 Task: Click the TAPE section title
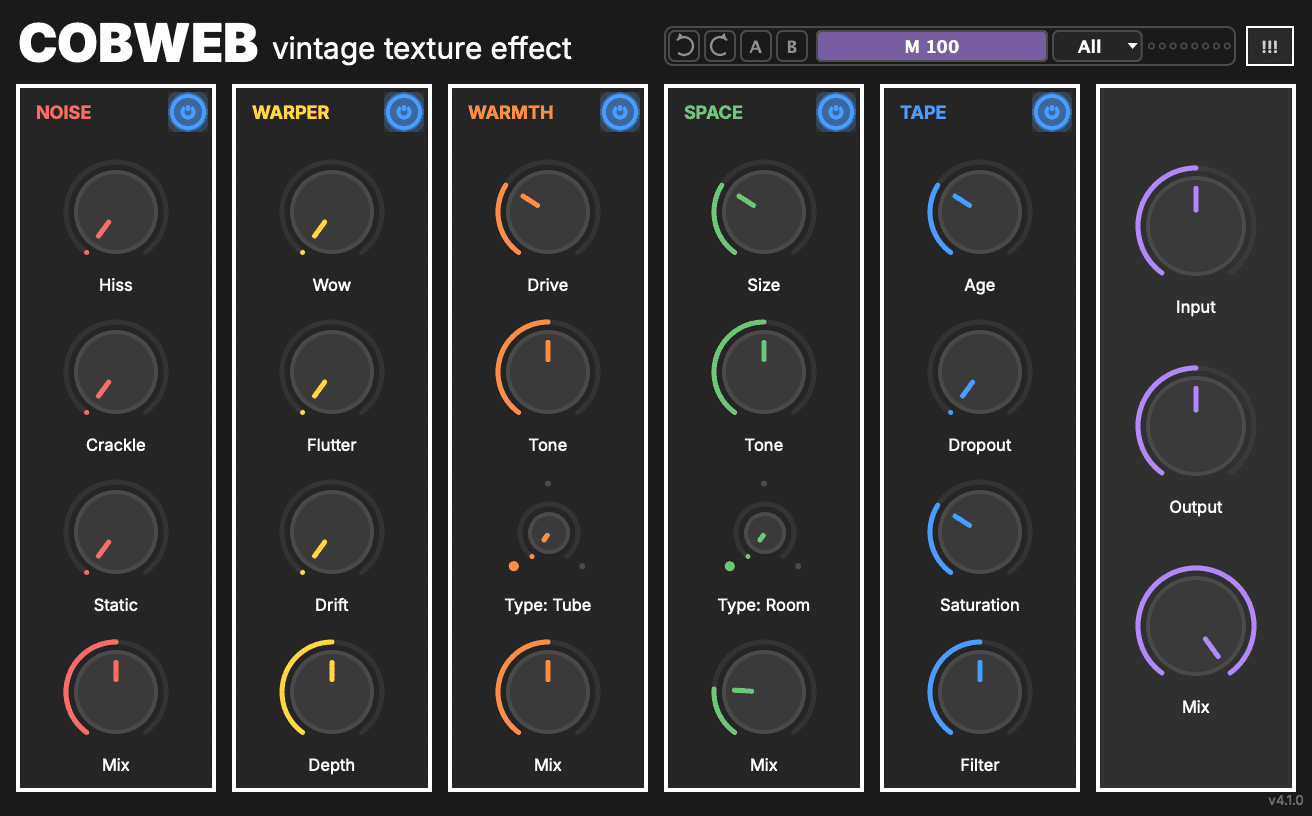coord(923,113)
